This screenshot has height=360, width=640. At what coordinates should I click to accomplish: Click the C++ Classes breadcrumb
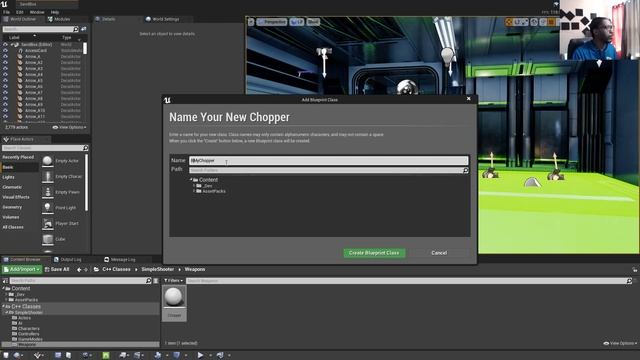click(116, 269)
